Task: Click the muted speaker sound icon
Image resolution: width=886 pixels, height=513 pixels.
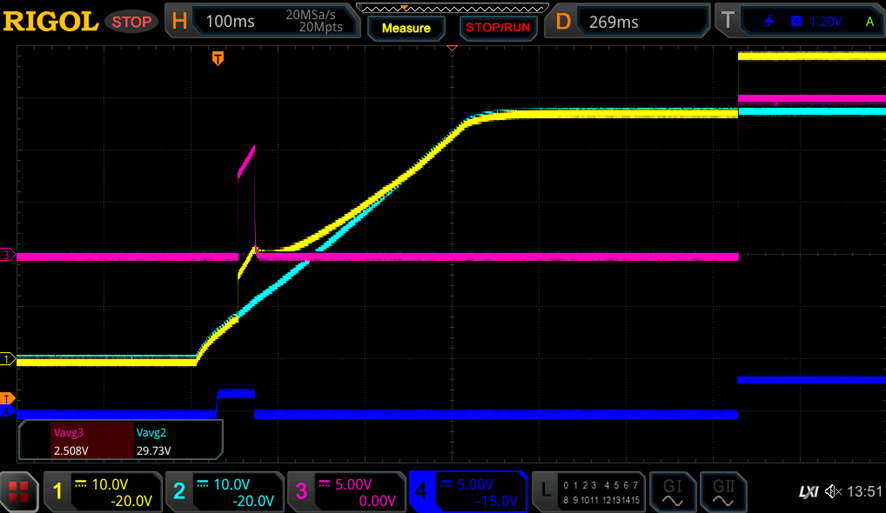Action: coord(833,492)
